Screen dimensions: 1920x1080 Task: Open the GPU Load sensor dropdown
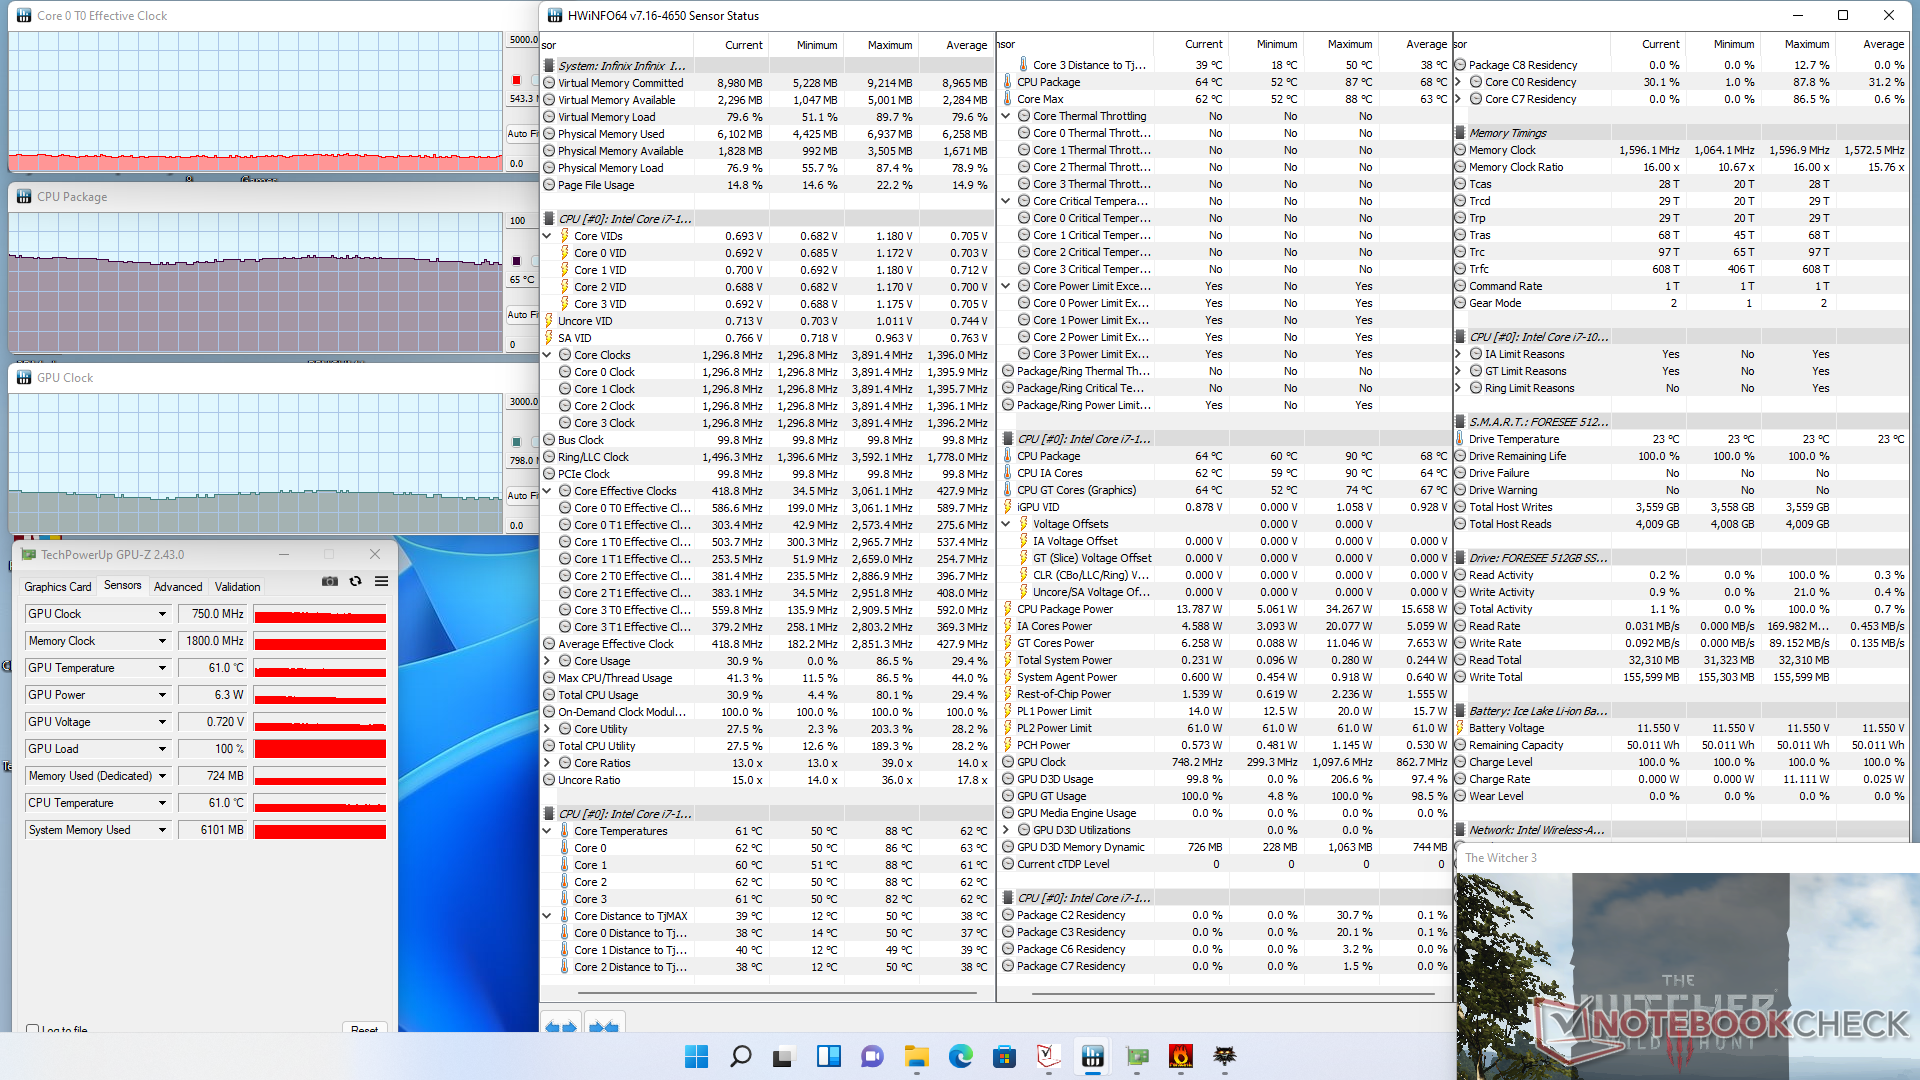click(162, 749)
